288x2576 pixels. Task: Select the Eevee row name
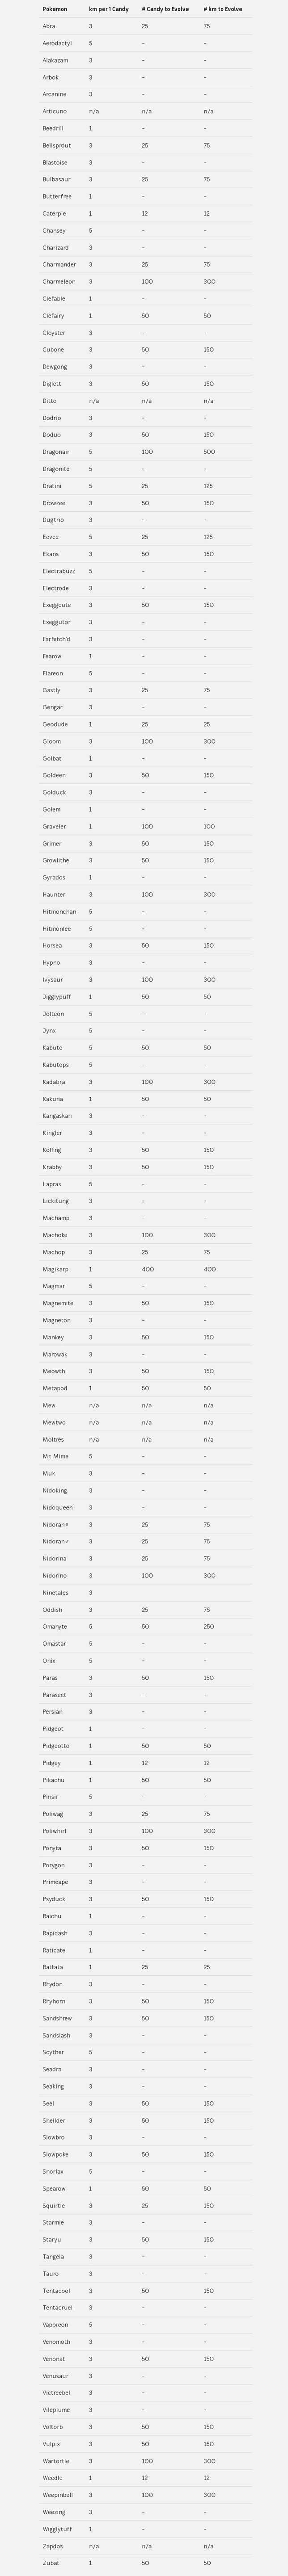[50, 537]
